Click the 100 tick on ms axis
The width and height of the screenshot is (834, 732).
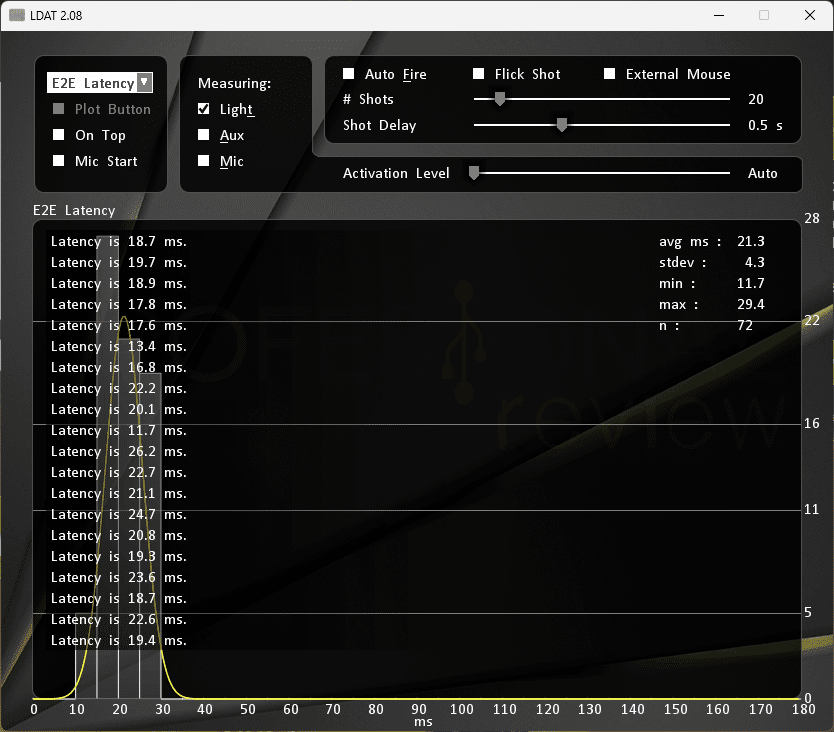click(462, 709)
